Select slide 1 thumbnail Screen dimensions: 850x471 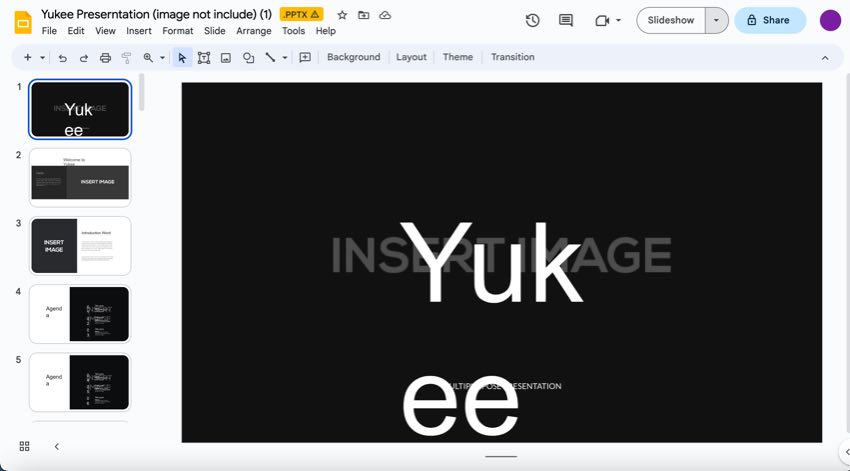click(80, 109)
